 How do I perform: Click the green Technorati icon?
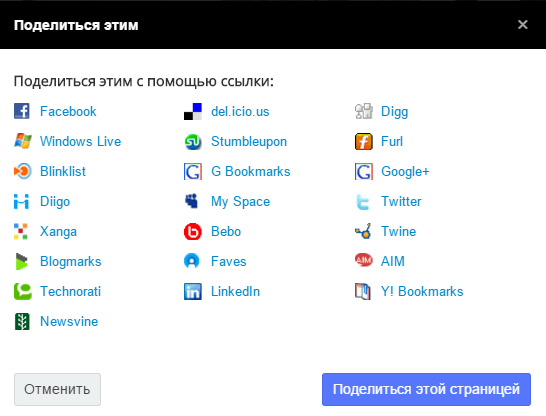click(23, 291)
